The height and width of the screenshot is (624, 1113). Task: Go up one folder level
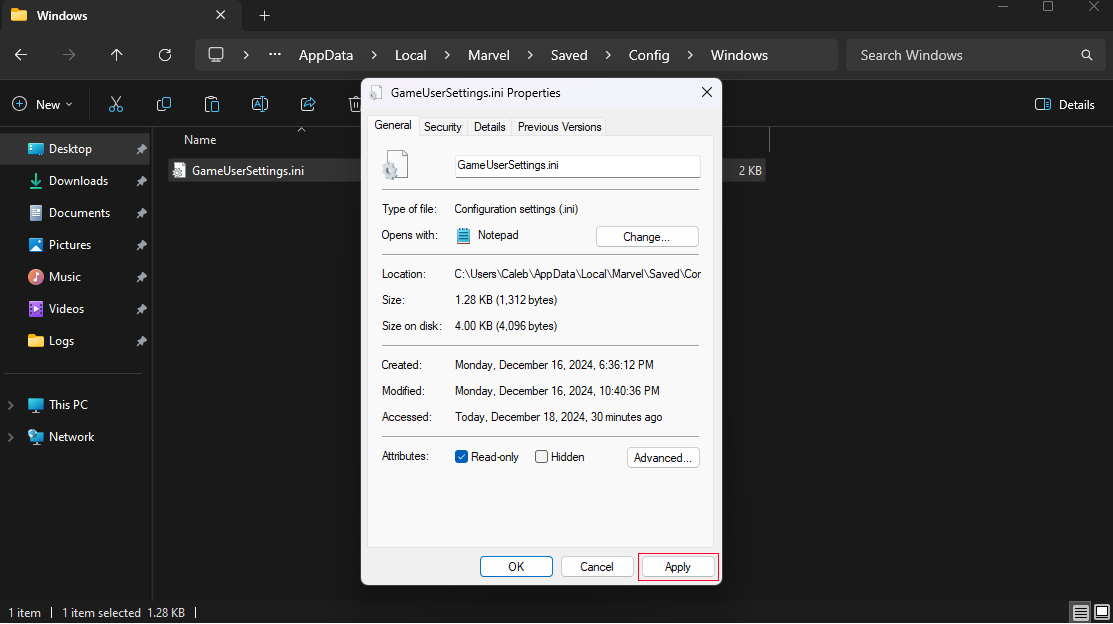116,55
